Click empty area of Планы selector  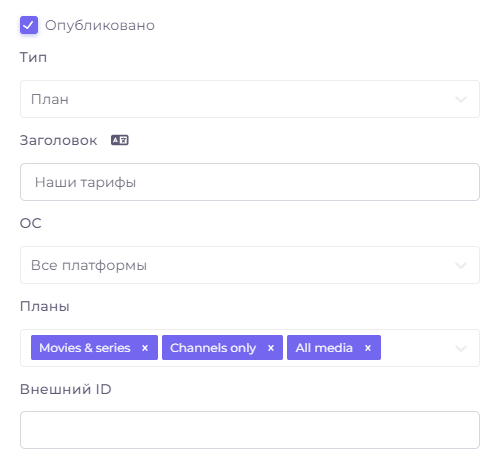coord(417,348)
